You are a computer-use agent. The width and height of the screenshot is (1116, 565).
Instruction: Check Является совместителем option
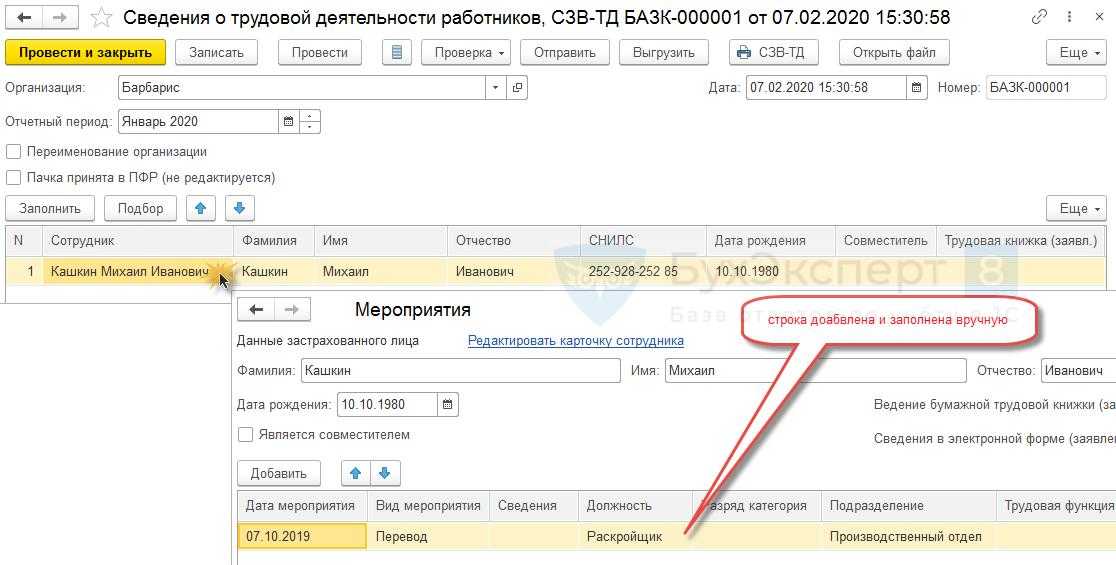click(246, 435)
